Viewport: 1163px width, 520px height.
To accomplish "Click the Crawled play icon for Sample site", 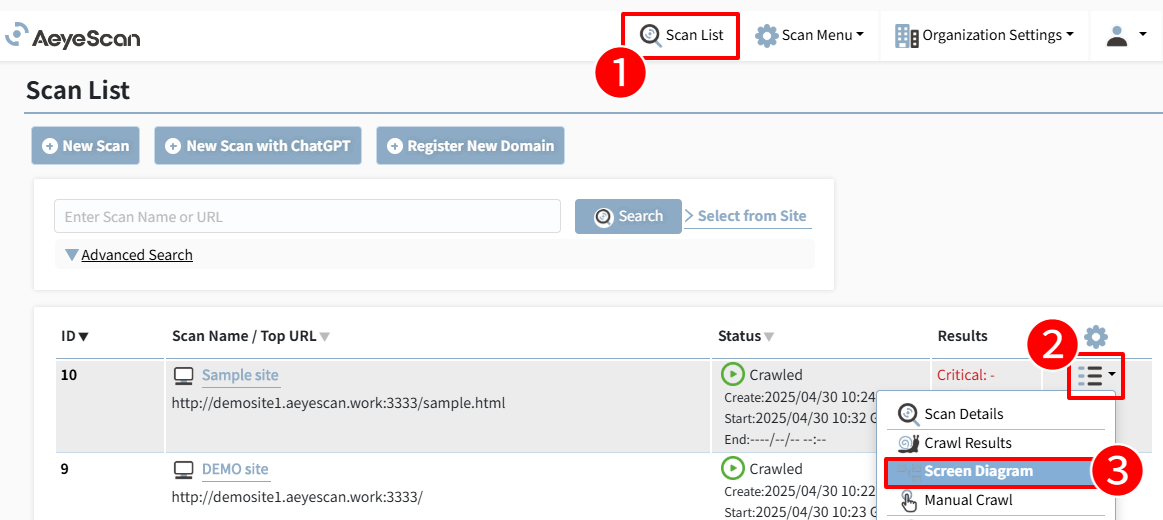I will click(733, 375).
